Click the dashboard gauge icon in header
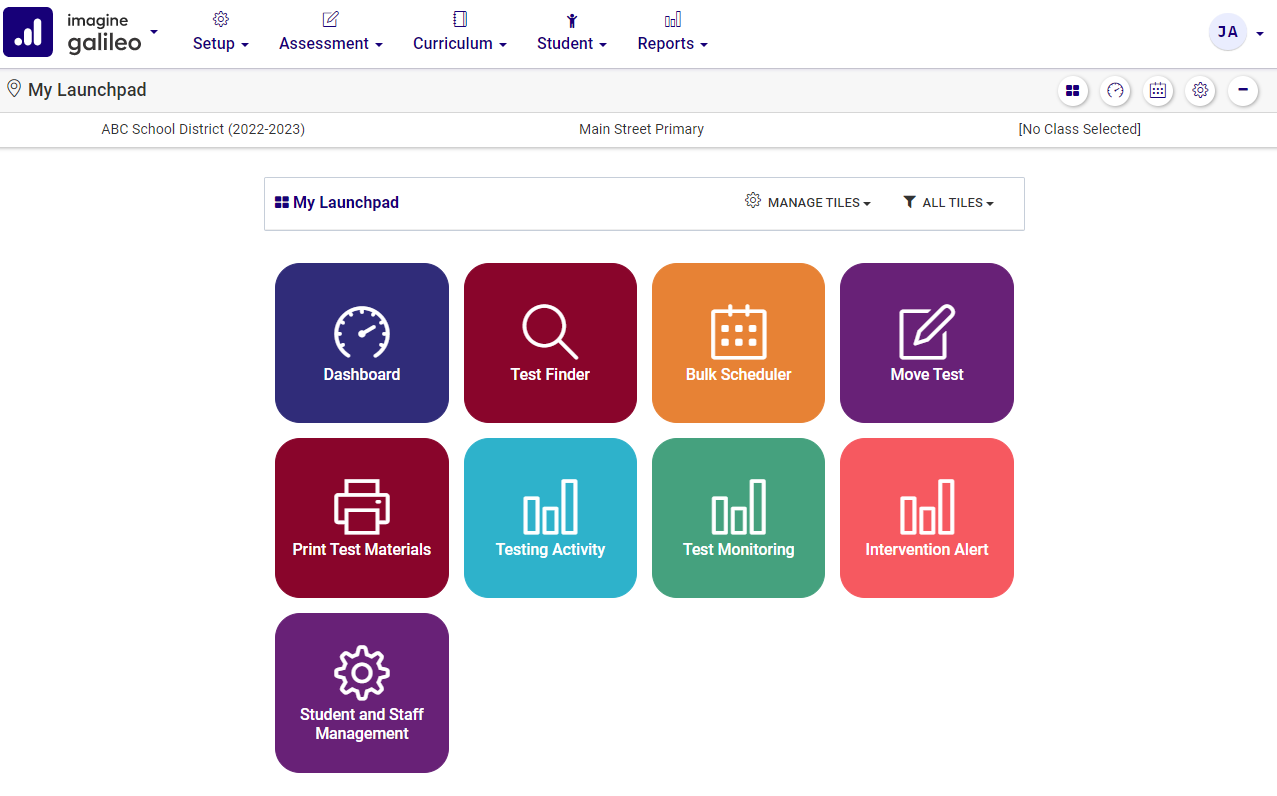The width and height of the screenshot is (1277, 796). click(1115, 91)
